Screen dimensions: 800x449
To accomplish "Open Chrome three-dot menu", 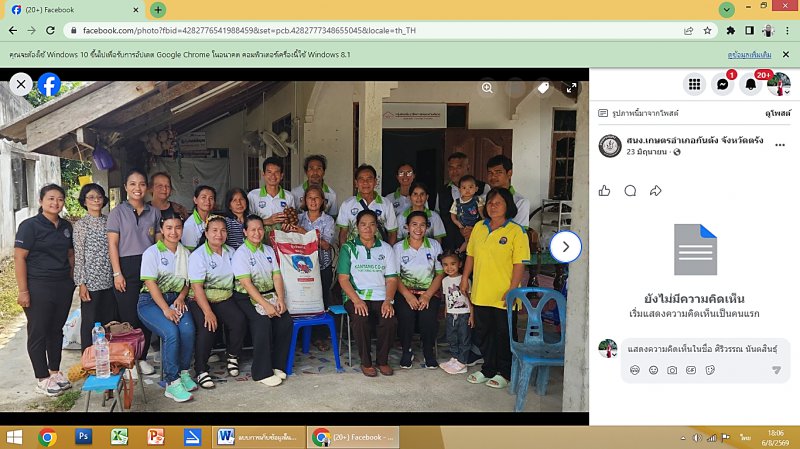I will pyautogui.click(x=787, y=31).
